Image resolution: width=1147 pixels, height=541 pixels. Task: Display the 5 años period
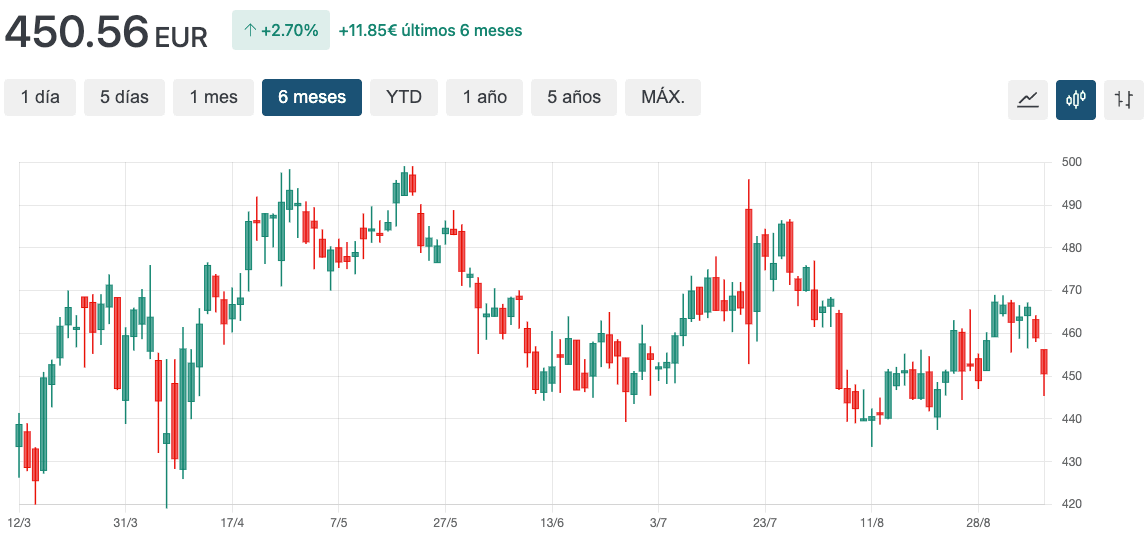coord(574,97)
